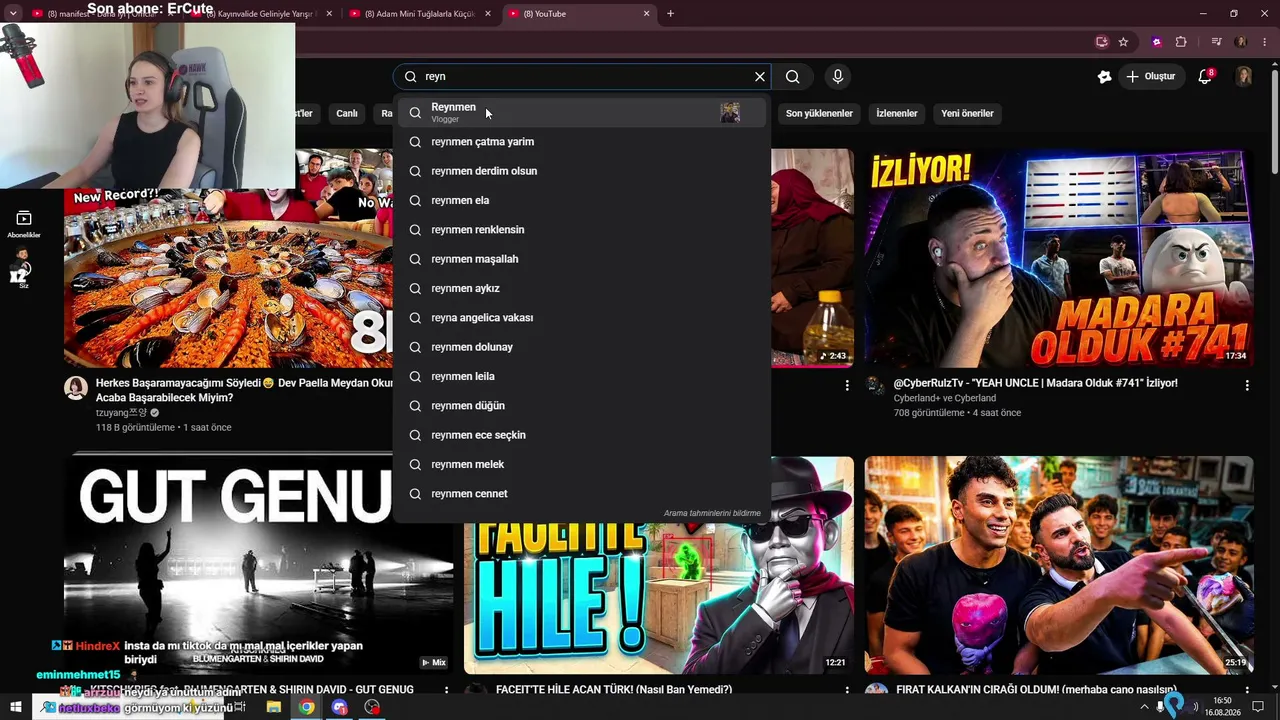1280x720 pixels.
Task: Select 'reynmen cennet' suggestion
Action: coord(582,494)
